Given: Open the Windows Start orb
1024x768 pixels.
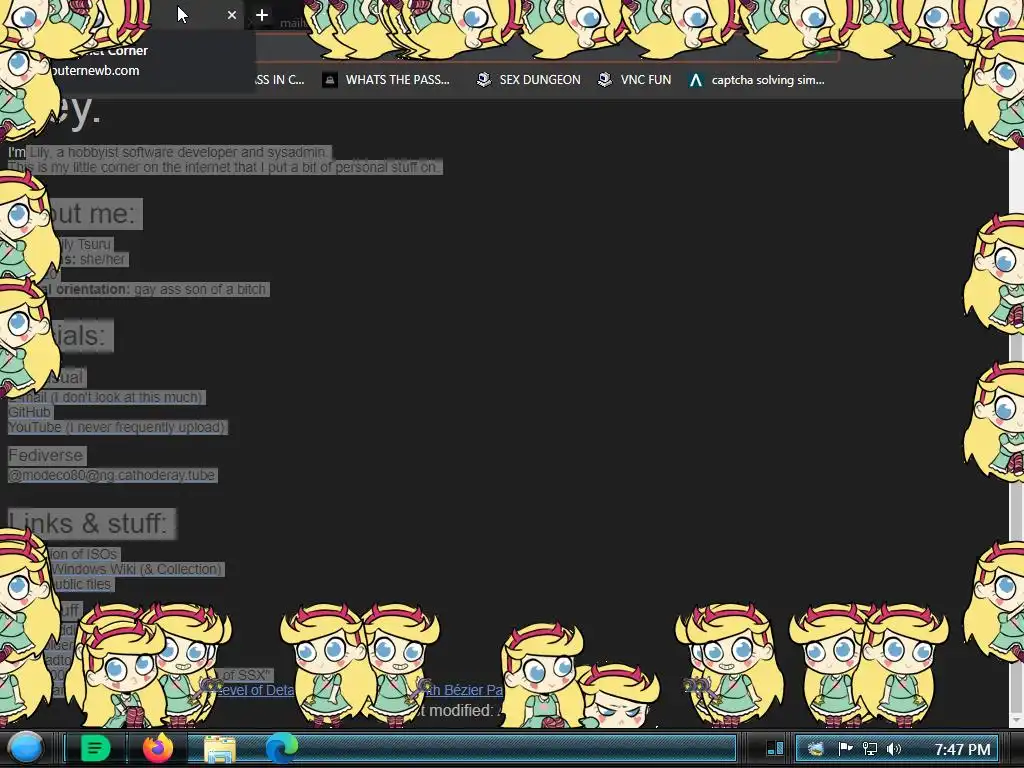Looking at the screenshot, I should tap(25, 748).
